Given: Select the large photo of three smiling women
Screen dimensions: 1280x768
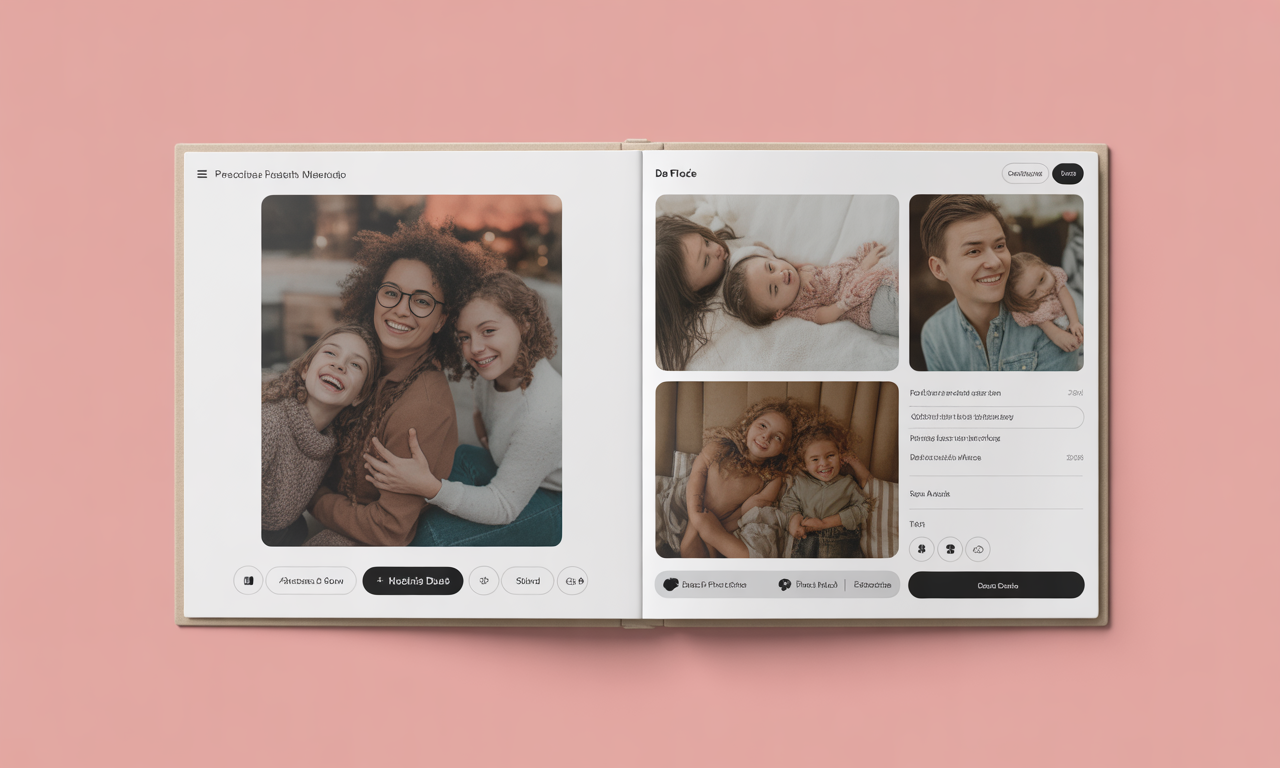Looking at the screenshot, I should pos(411,370).
